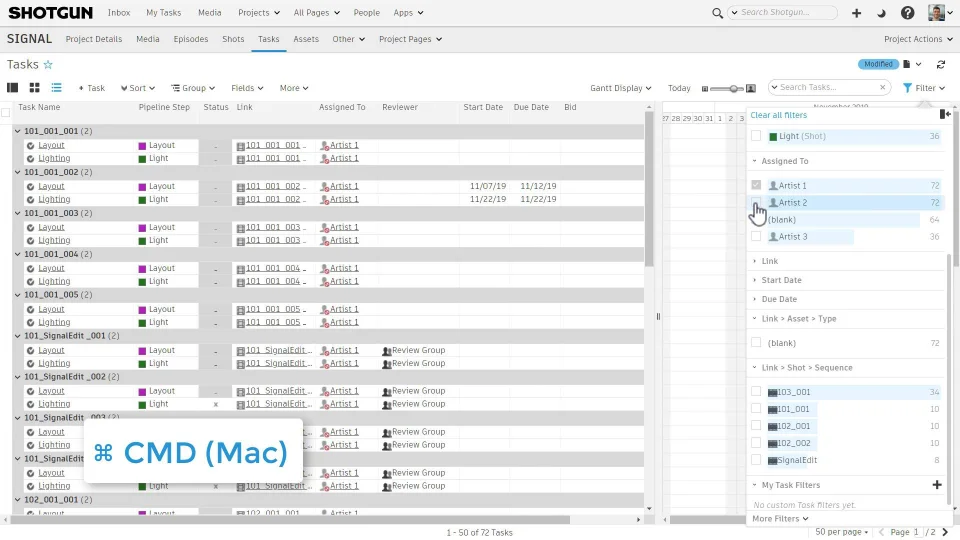Check the SignalEdit sequence checkbox
Image resolution: width=960 pixels, height=540 pixels.
coord(756,460)
